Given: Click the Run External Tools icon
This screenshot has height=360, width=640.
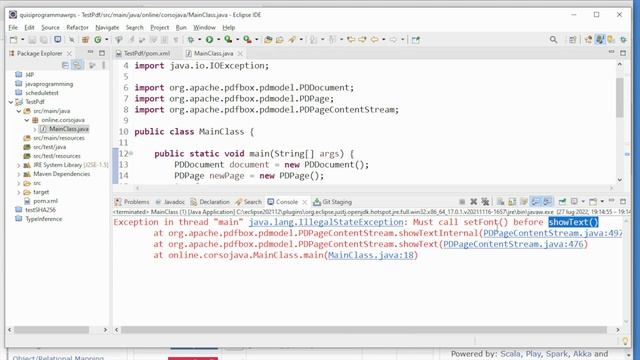Looking at the screenshot, I should 247,40.
